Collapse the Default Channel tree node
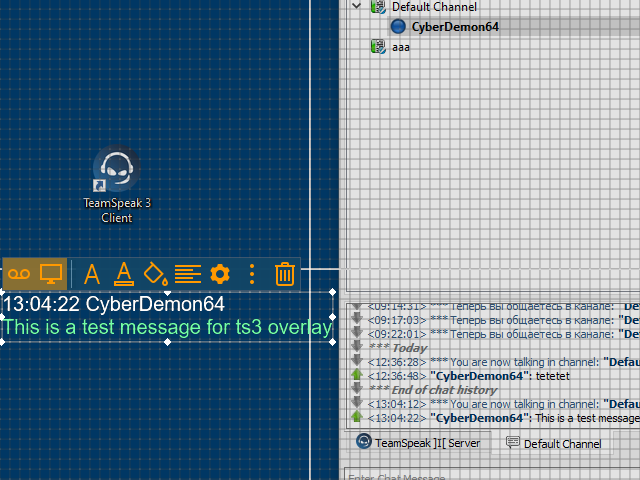 pyautogui.click(x=356, y=6)
